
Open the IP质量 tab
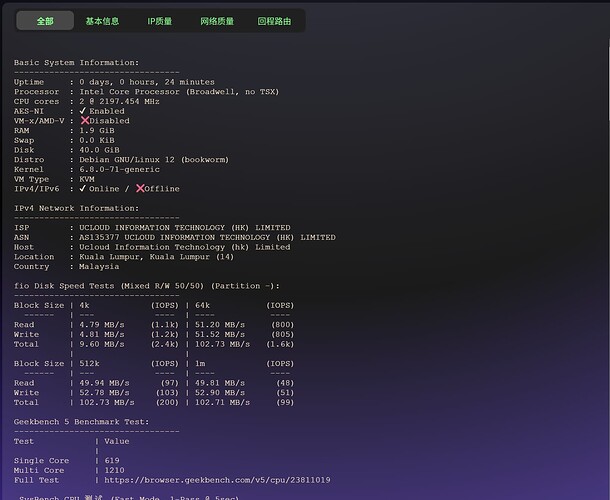tap(159, 20)
